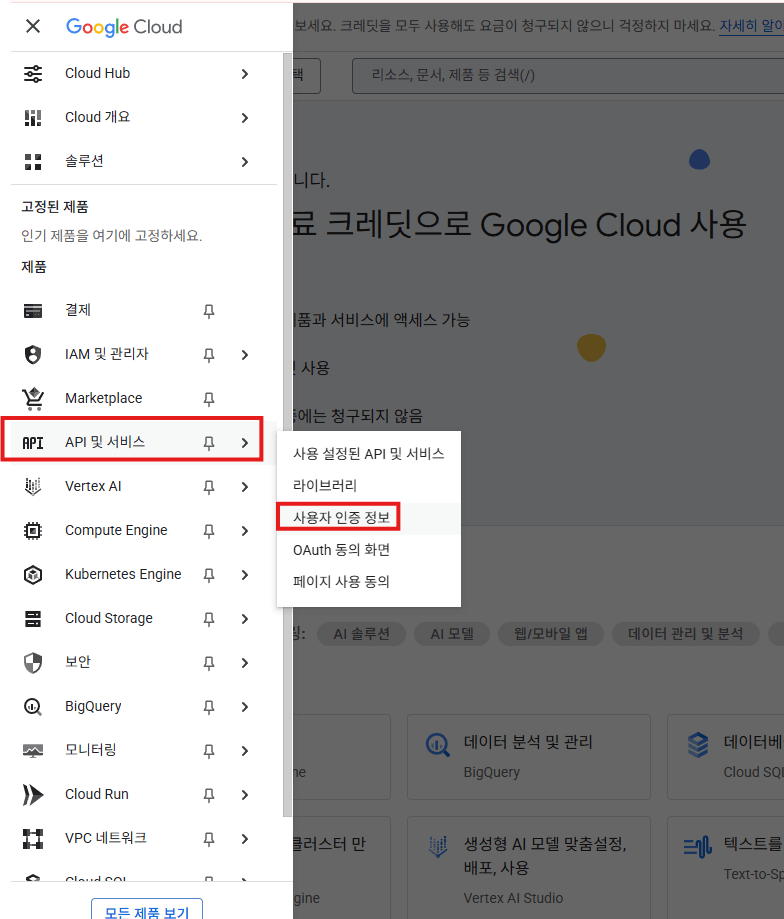The width and height of the screenshot is (784, 919).
Task: Click the Compute Engine chip icon
Action: click(x=33, y=530)
